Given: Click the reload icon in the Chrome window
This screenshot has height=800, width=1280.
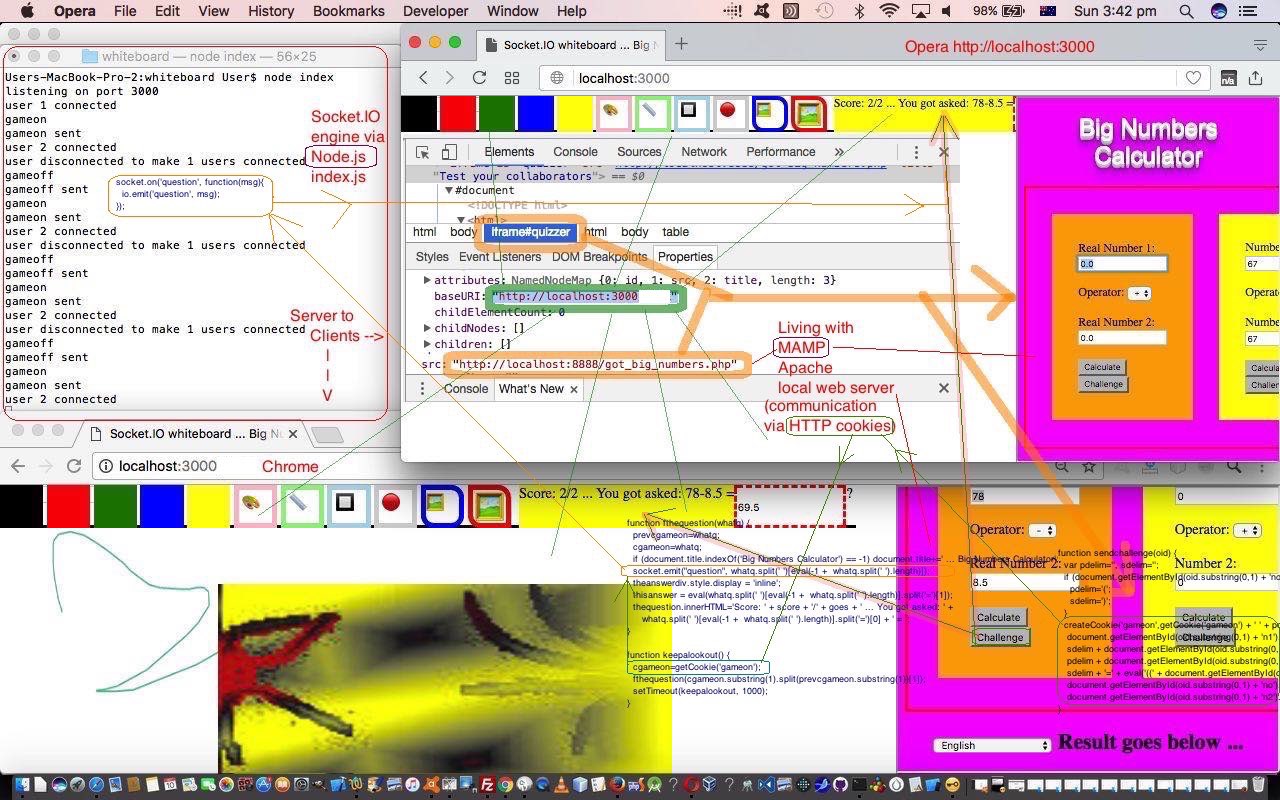Looking at the screenshot, I should [76, 466].
